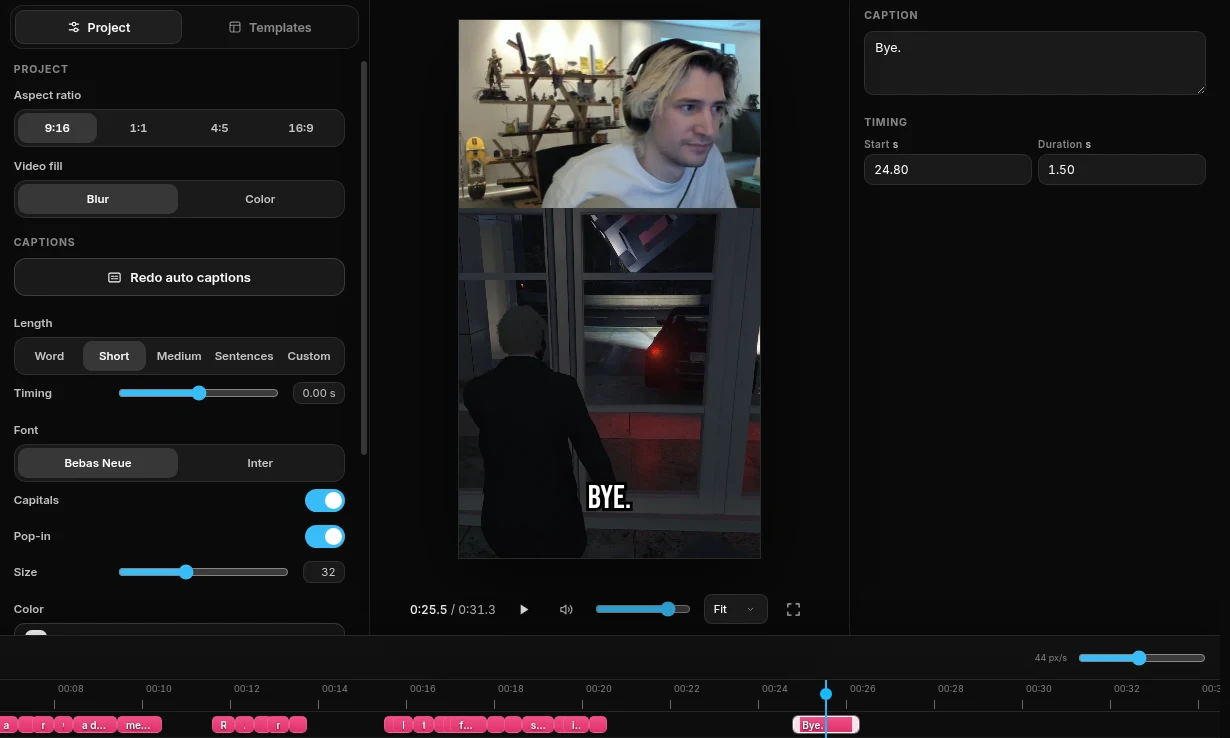The width and height of the screenshot is (1230, 738).
Task: Select the 'me...' caption clip on timeline
Action: [139, 725]
